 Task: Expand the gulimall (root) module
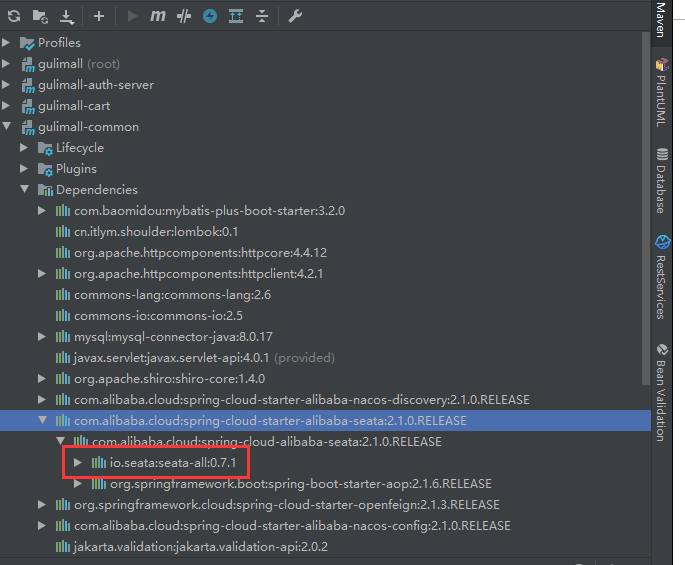6,63
